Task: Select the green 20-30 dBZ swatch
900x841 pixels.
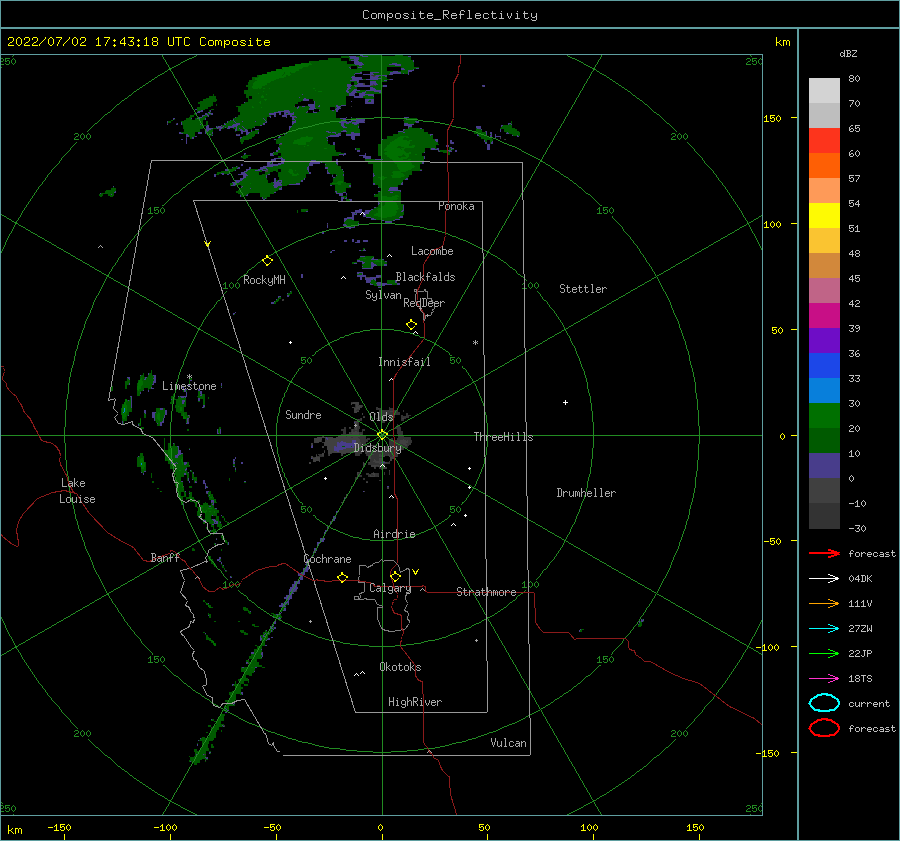Action: pos(824,416)
